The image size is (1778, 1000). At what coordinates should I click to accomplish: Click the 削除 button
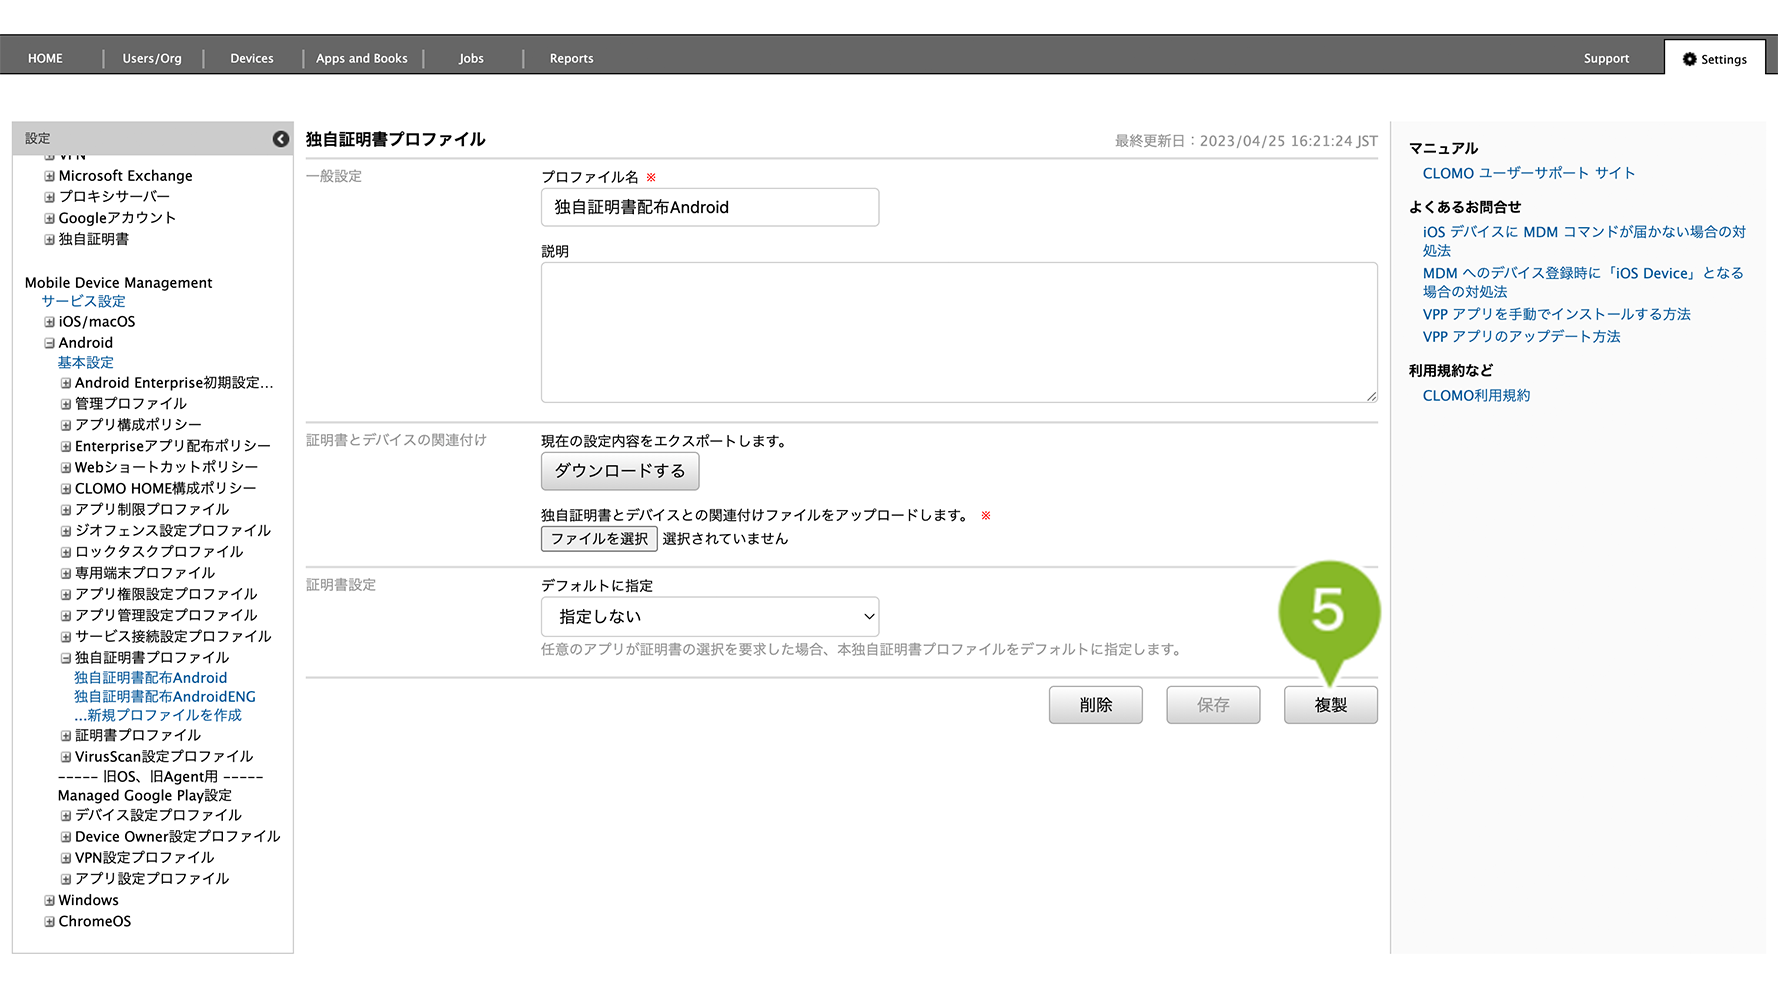coord(1095,705)
